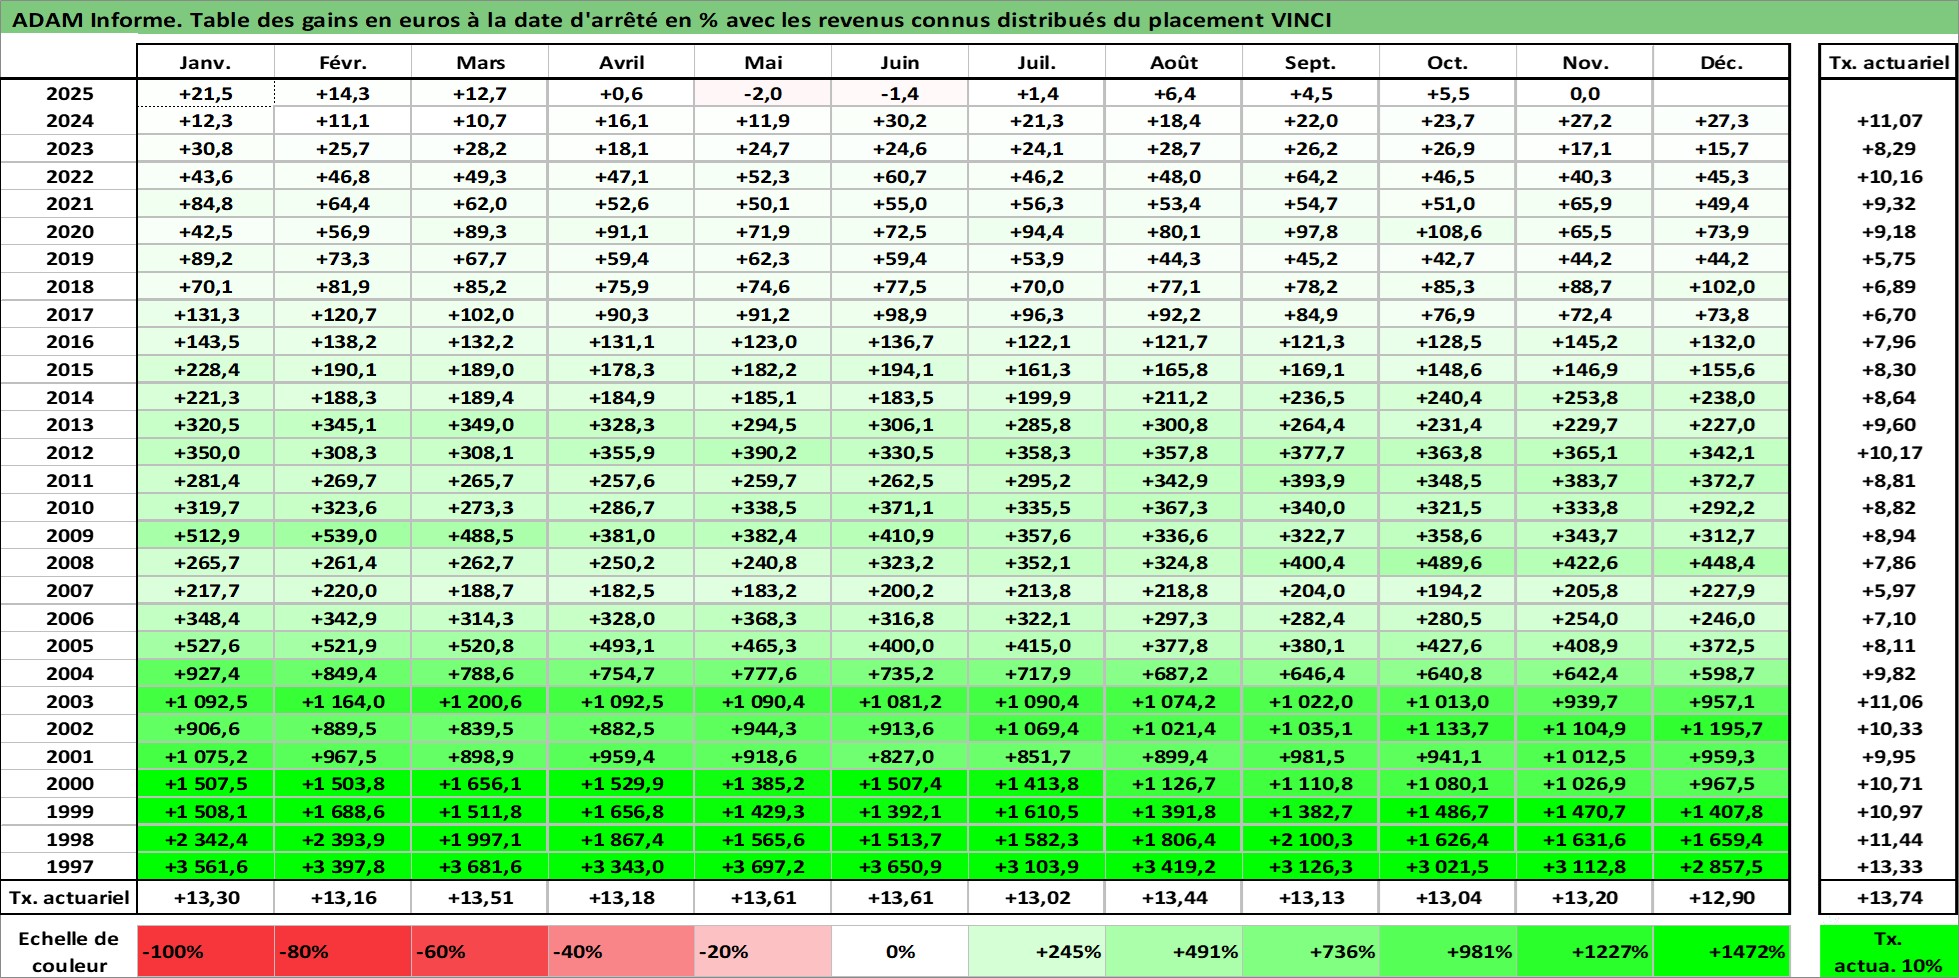Select the 'Sept.' column header
Image resolution: width=1959 pixels, height=978 pixels.
click(1310, 62)
